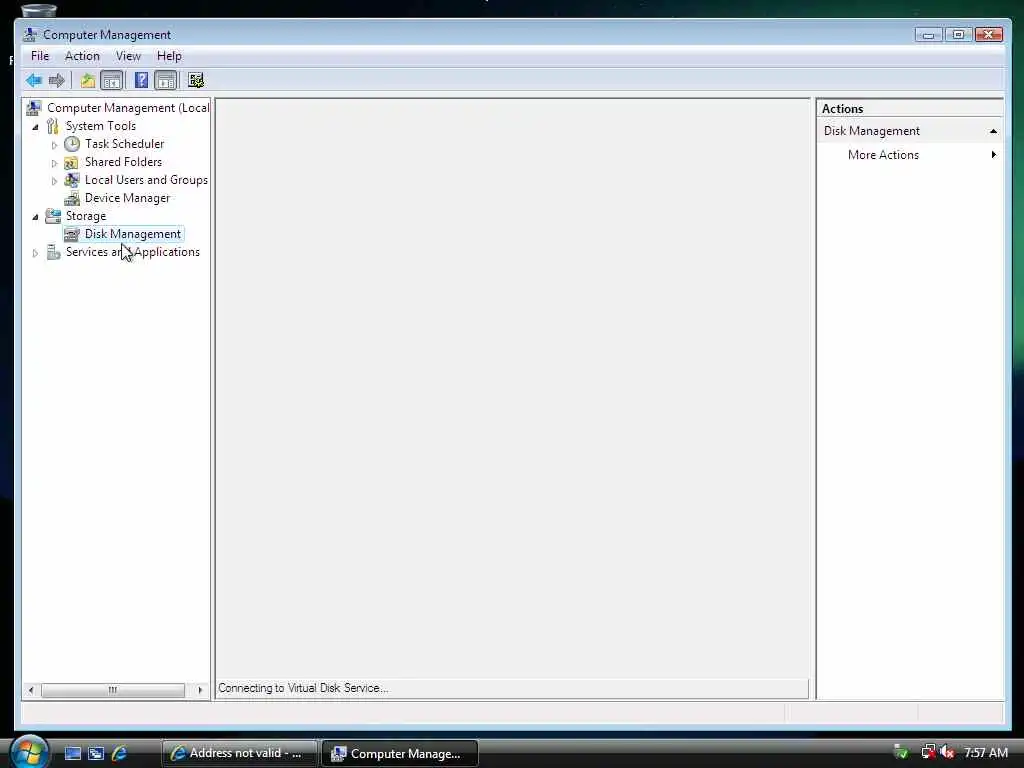
Task: Select Shared Folders in the tree
Action: tap(123, 162)
